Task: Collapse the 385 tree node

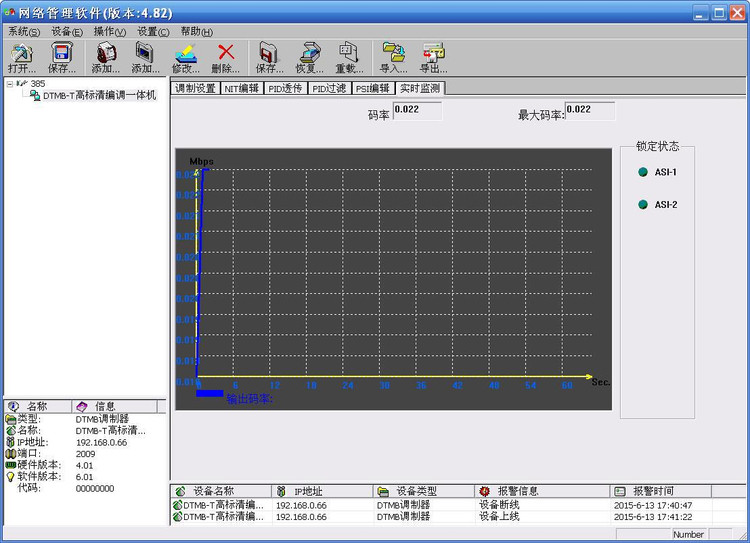Action: 10,84
